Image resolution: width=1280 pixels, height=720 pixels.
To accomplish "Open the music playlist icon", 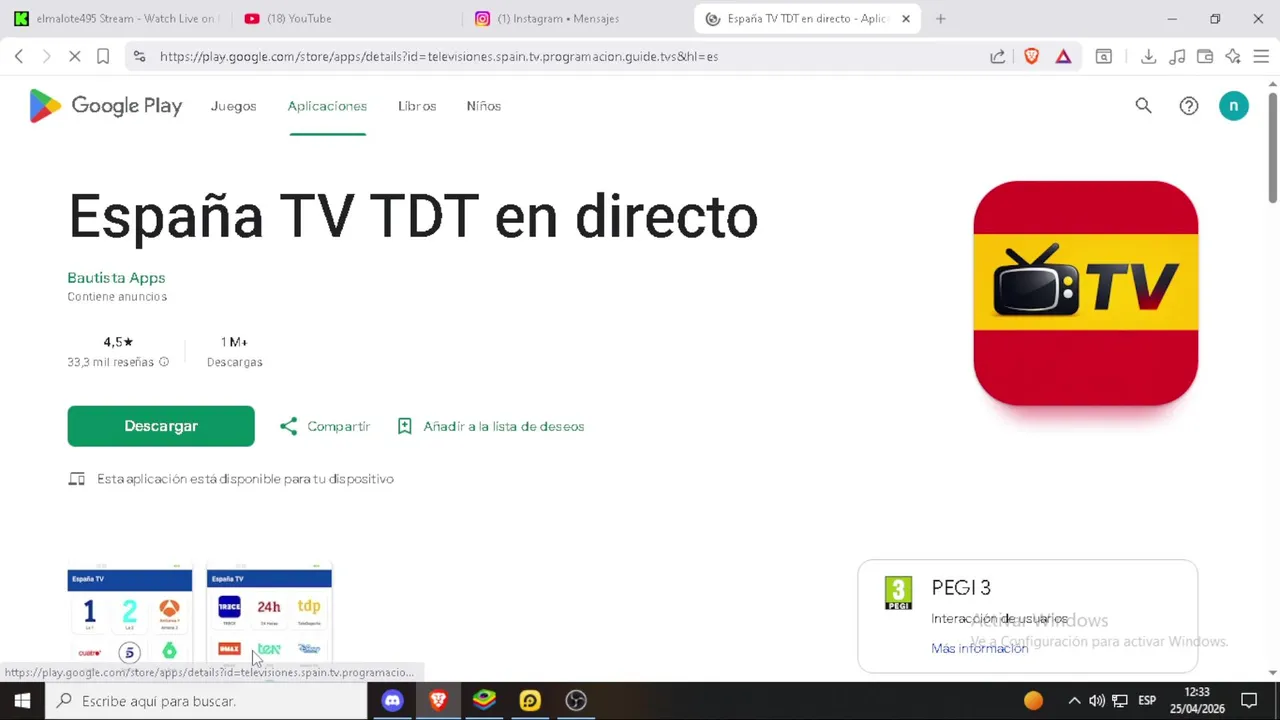I will (1177, 57).
